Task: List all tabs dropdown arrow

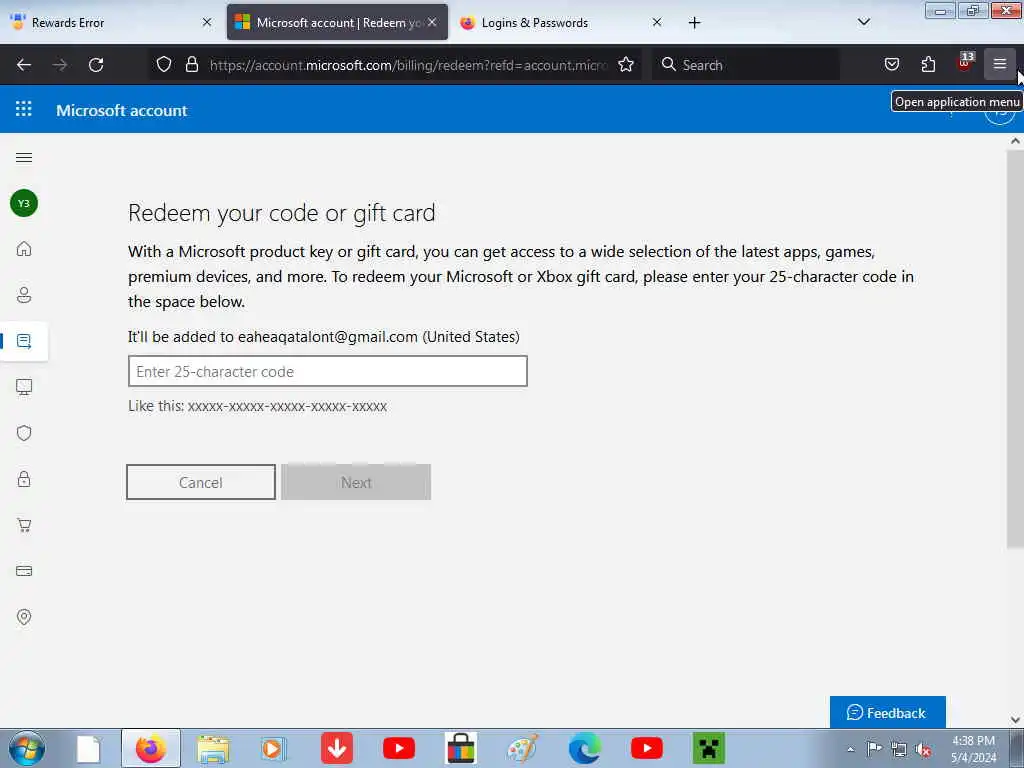Action: pos(863,22)
